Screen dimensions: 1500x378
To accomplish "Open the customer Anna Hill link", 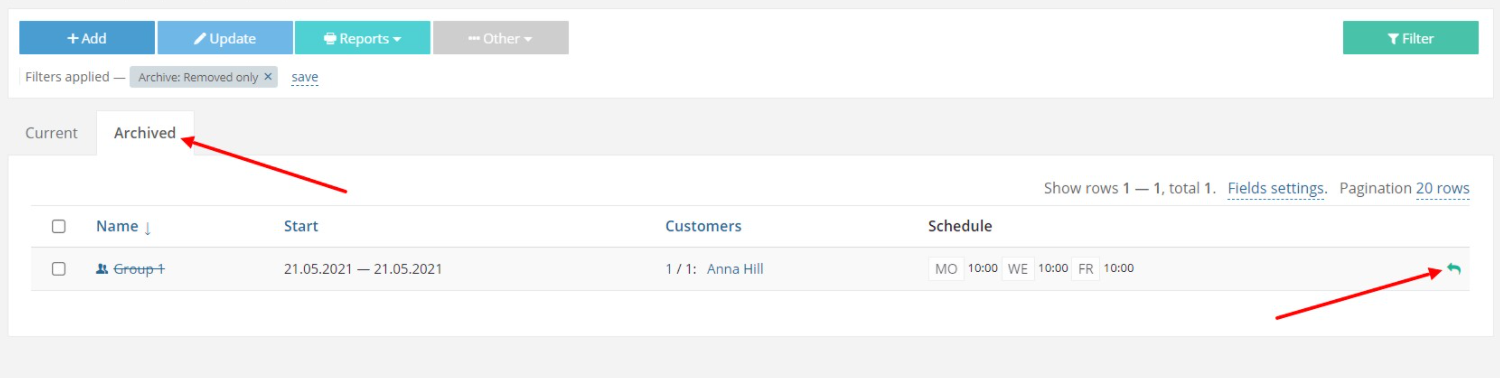I will pos(735,269).
